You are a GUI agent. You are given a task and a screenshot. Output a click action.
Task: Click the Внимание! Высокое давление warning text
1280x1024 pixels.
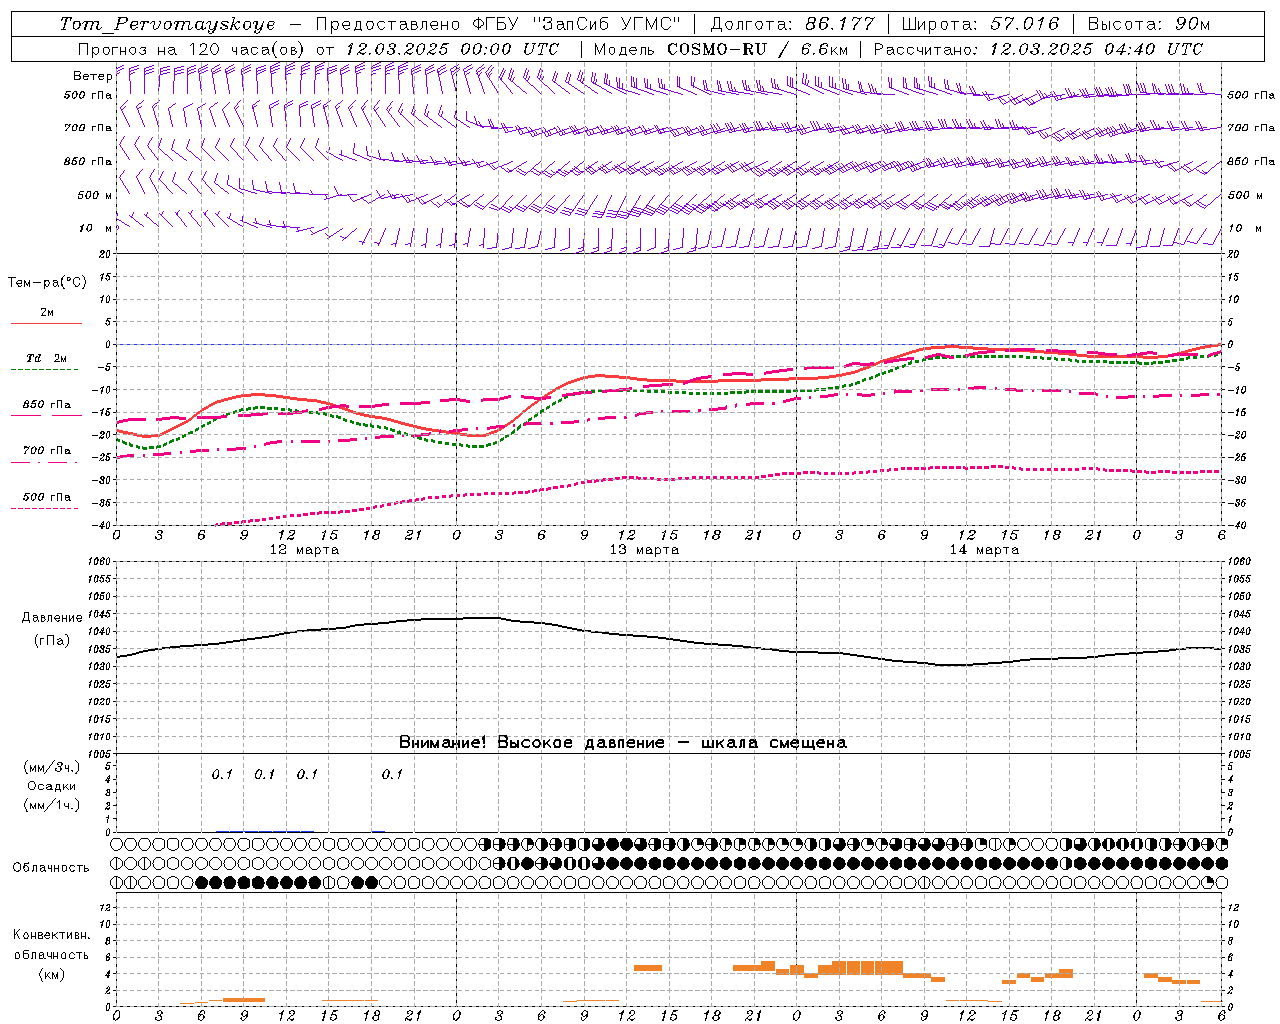(x=622, y=743)
